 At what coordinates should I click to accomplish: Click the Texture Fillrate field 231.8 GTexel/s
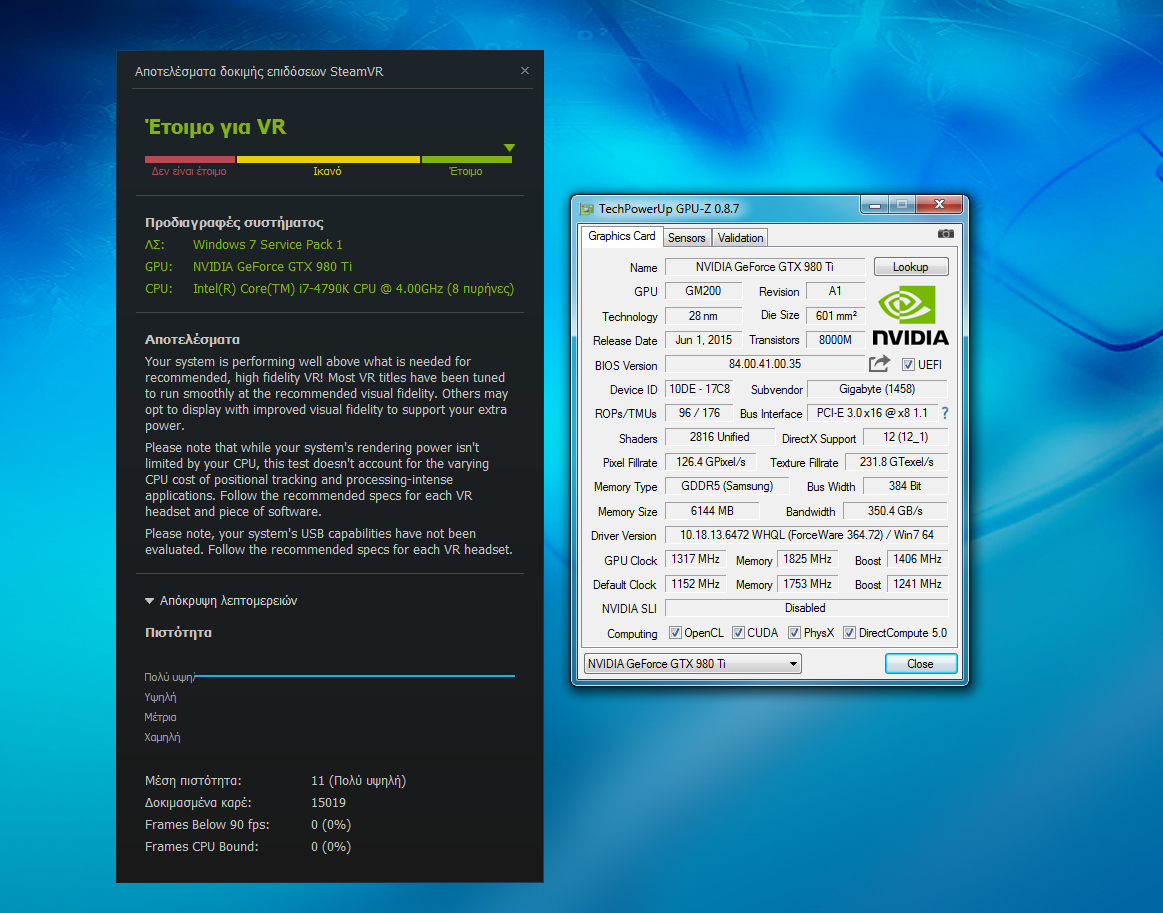897,462
